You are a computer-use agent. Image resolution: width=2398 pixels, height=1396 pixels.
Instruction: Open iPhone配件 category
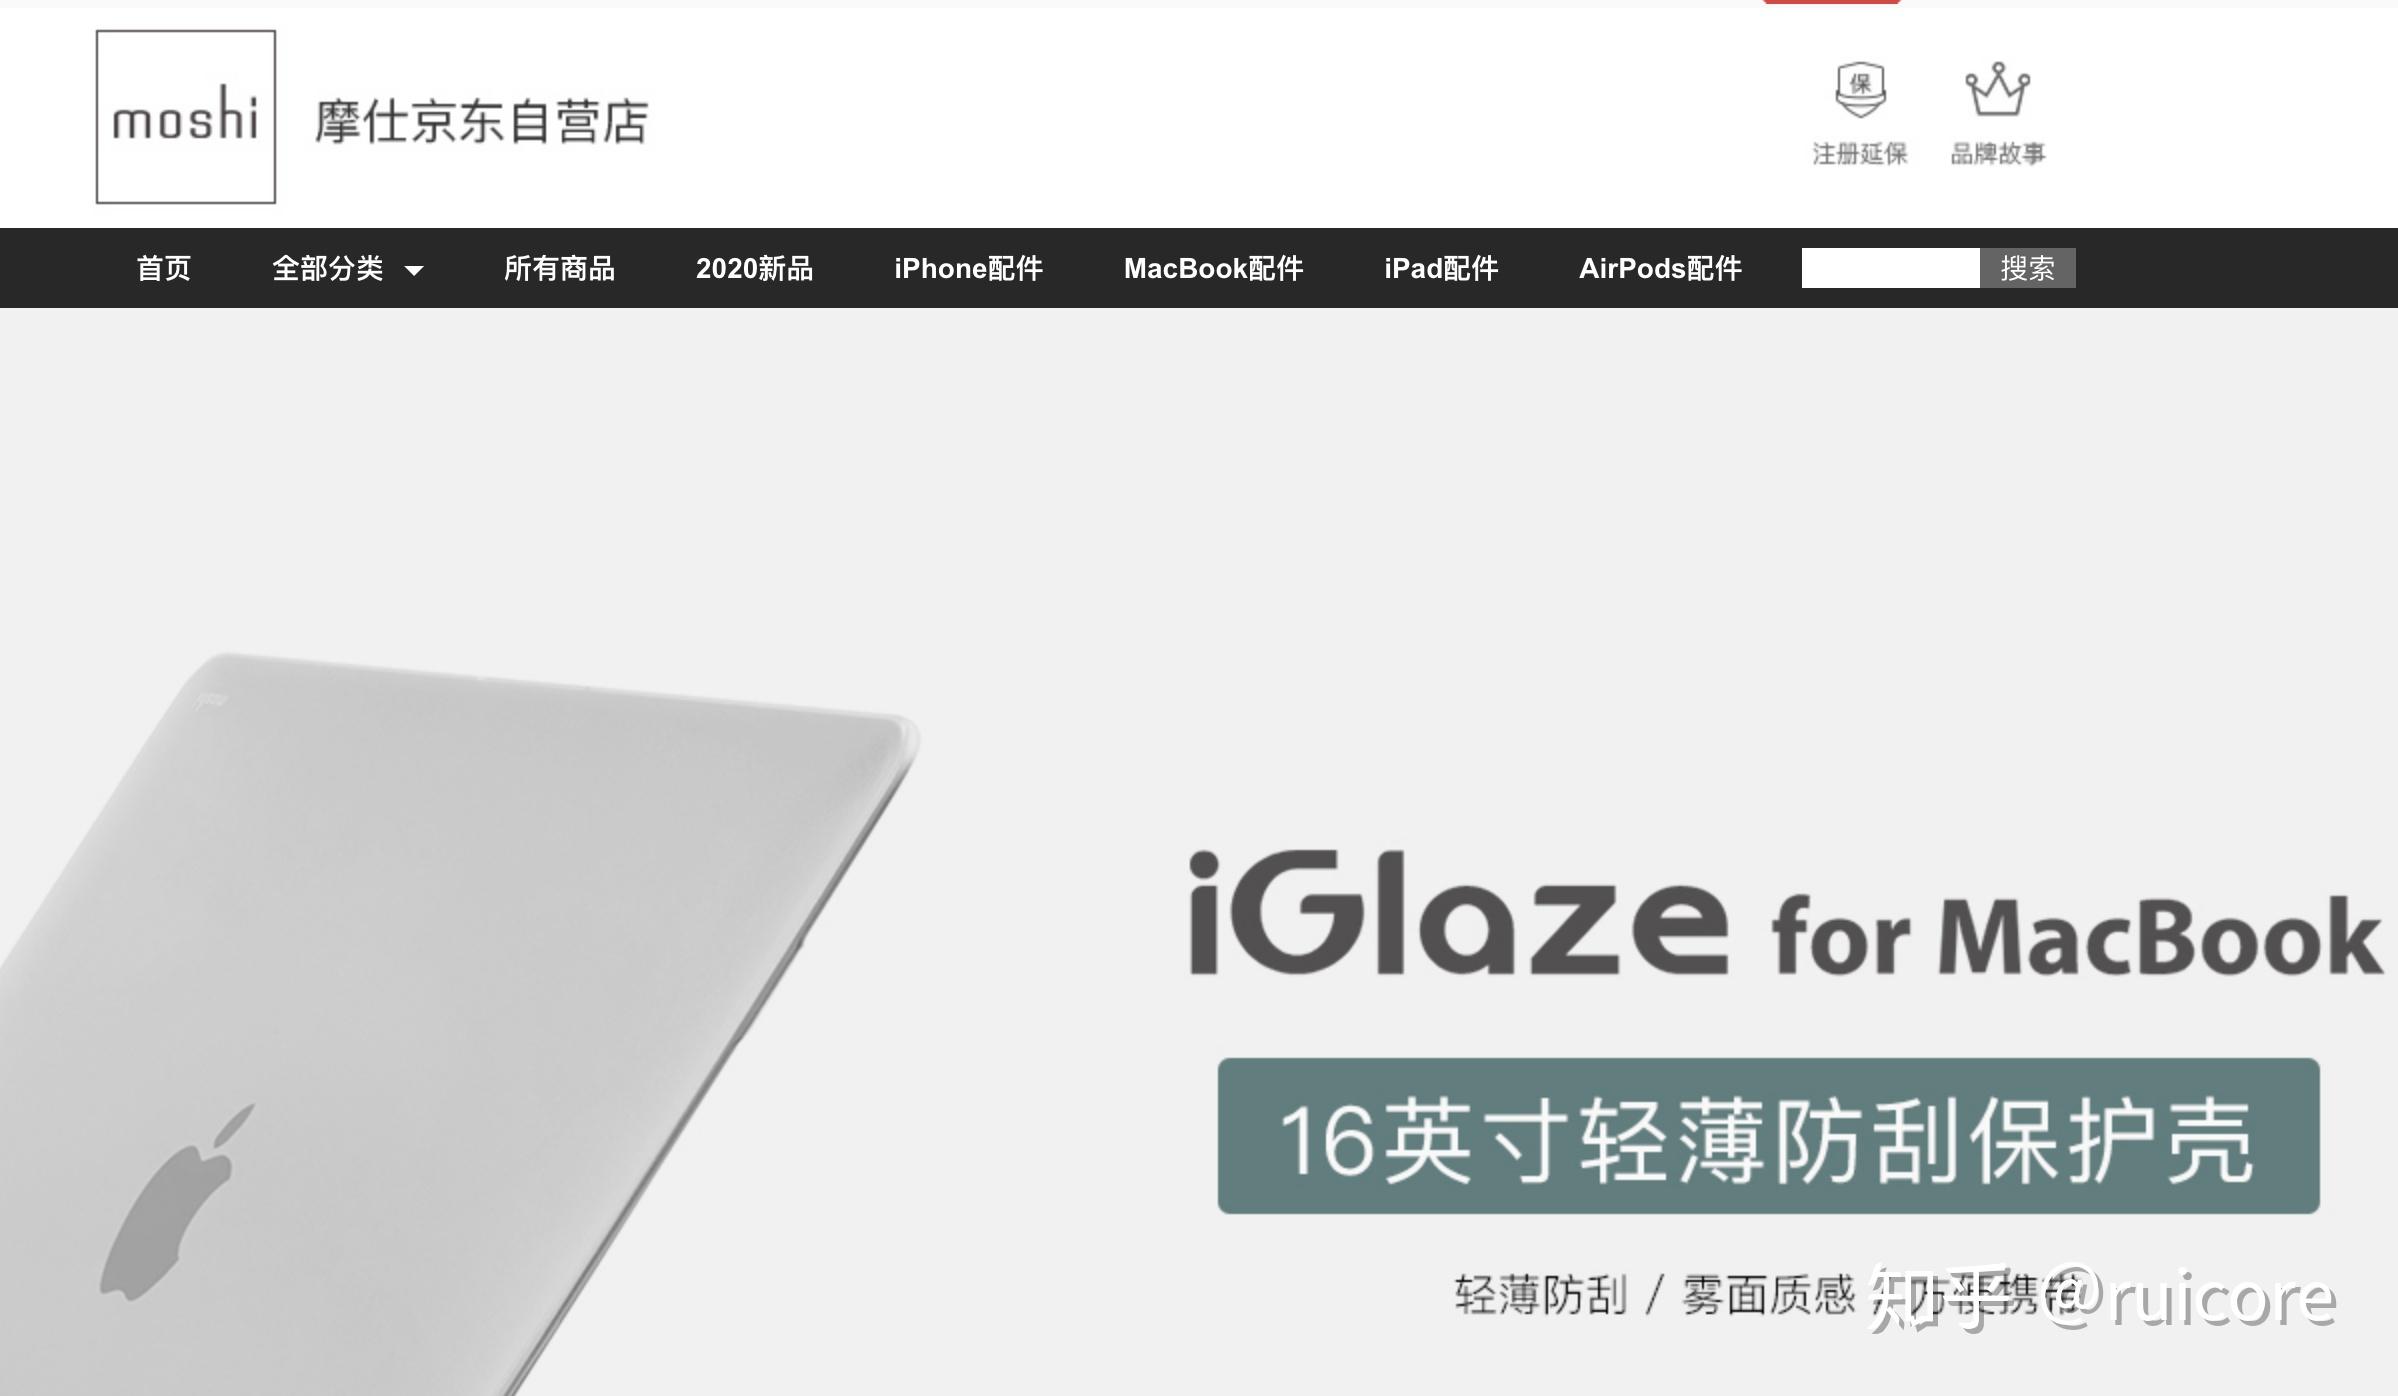[x=968, y=268]
